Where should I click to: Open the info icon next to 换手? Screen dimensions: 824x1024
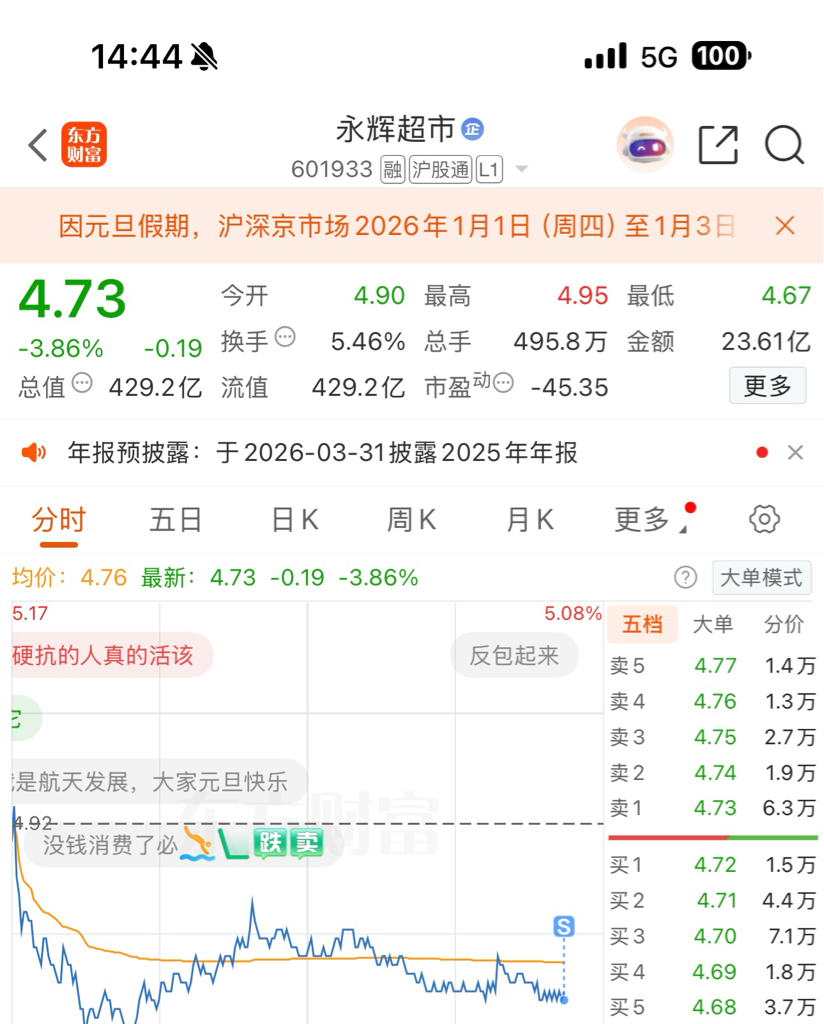point(285,338)
